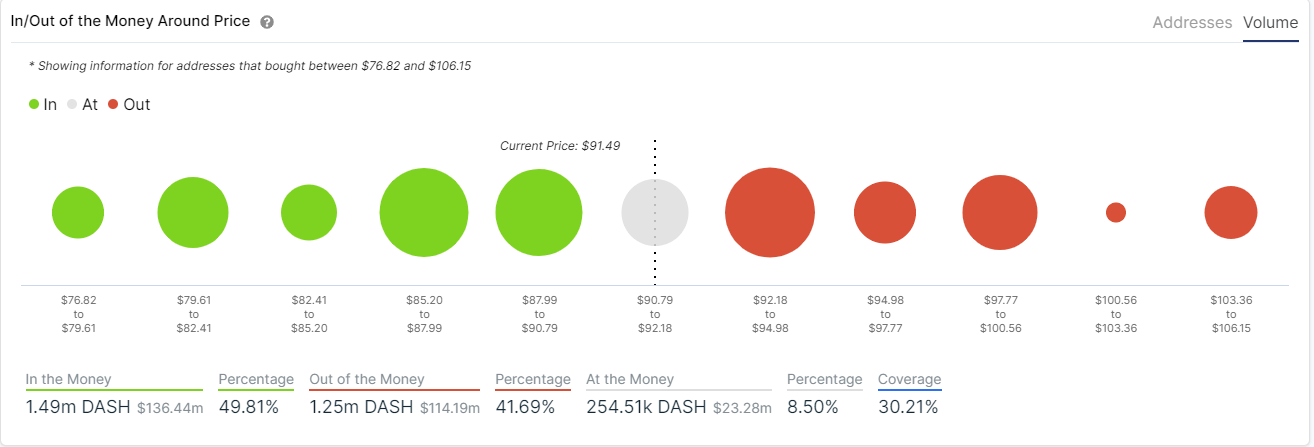The width and height of the screenshot is (1314, 447).
Task: Toggle the red Out legend item
Action: tap(129, 104)
